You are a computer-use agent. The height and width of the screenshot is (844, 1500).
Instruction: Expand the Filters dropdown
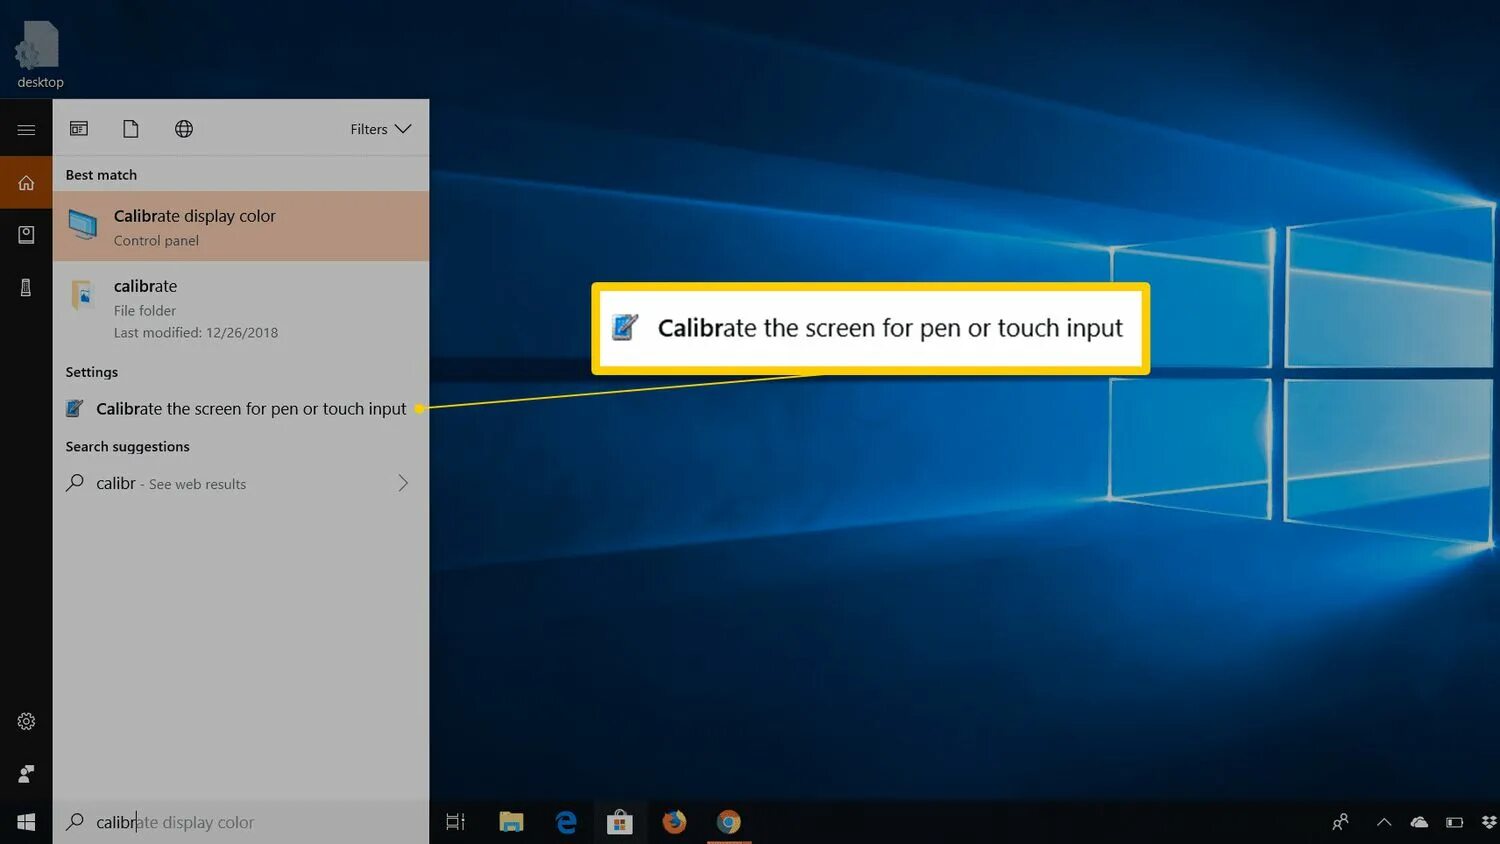coord(380,129)
